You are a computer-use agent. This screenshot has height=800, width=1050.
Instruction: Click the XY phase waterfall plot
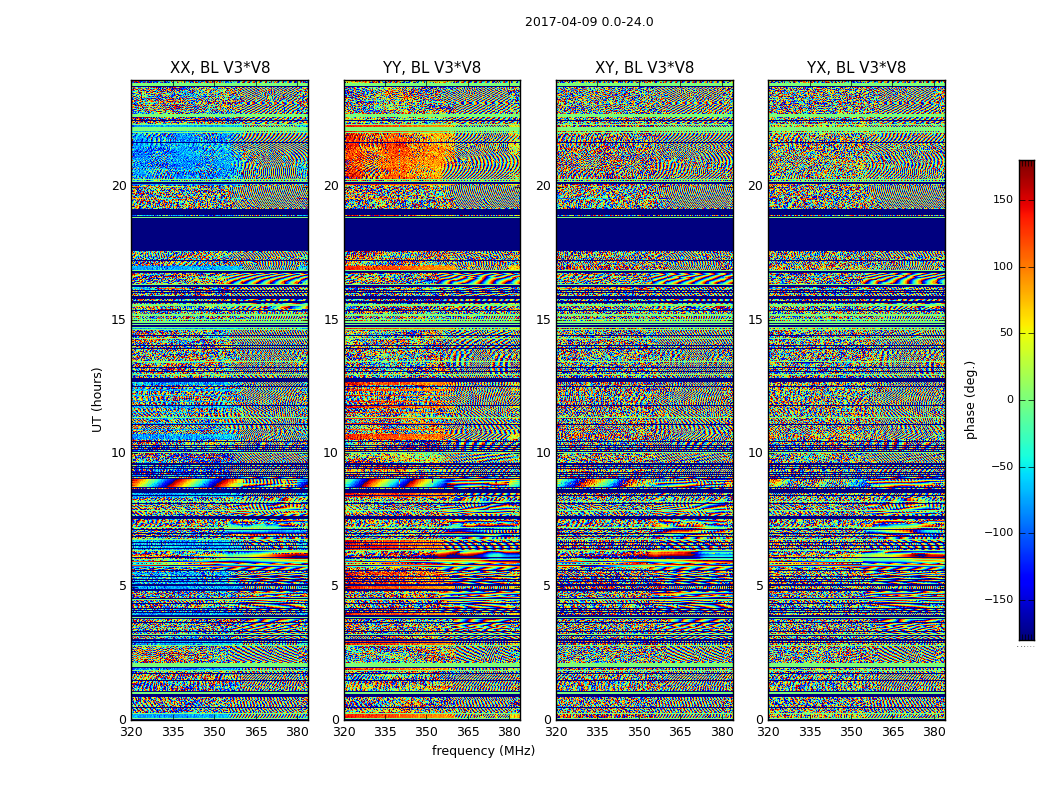[x=645, y=400]
